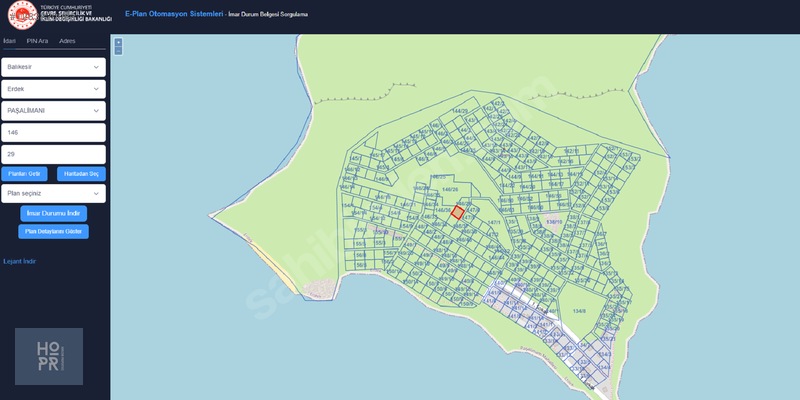The height and width of the screenshot is (400, 800).
Task: Click the İmar Durumu İndir button
Action: point(54,213)
